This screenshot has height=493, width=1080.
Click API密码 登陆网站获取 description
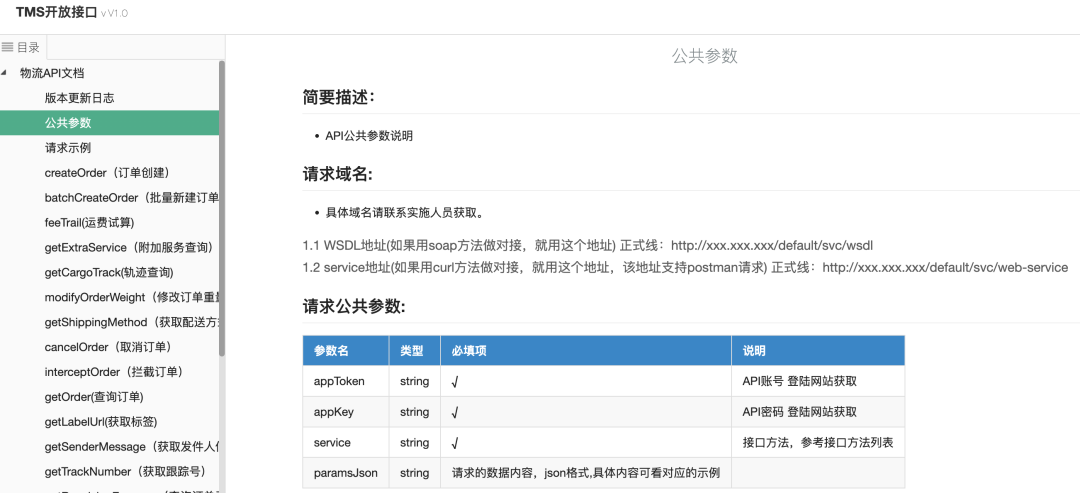(800, 412)
